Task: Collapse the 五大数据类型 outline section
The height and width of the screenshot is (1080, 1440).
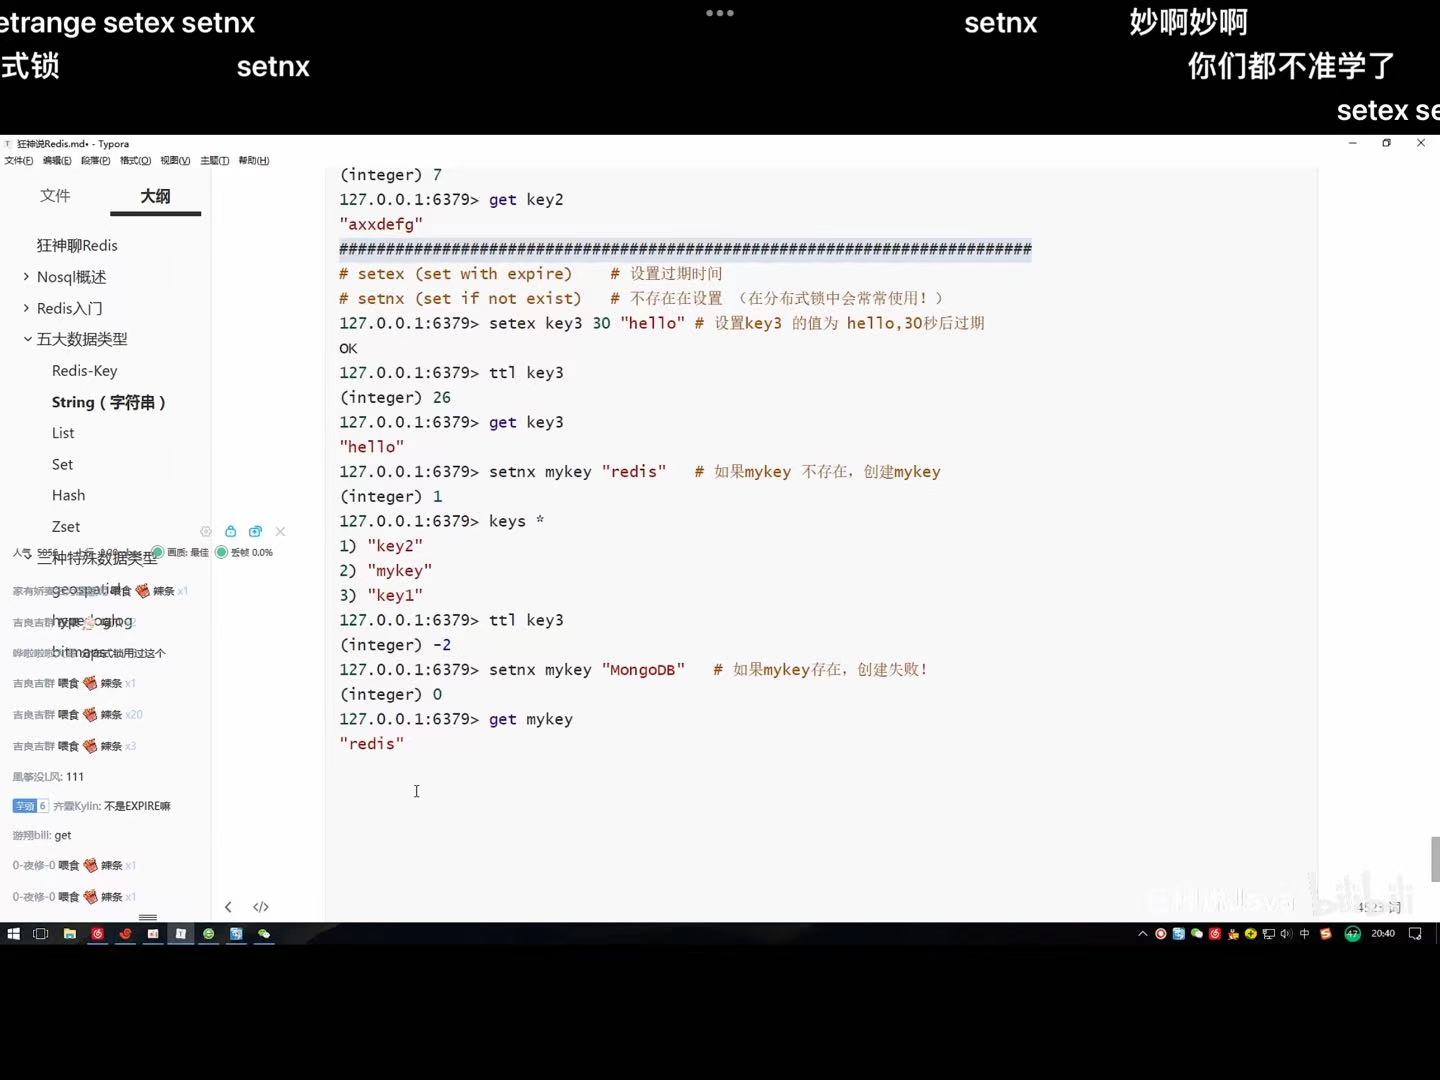Action: [x=27, y=339]
